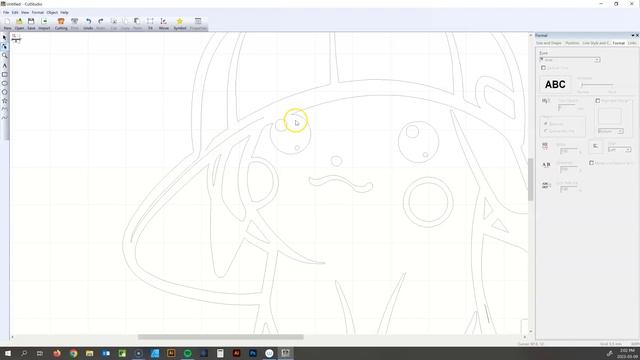640x360 pixels.
Task: Open the Help menu
Action: pos(64,12)
